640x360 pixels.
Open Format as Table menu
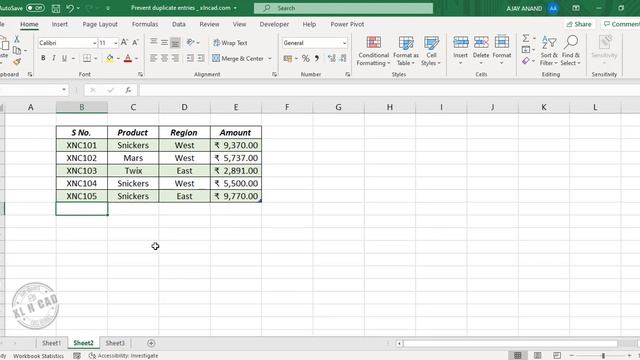click(x=406, y=51)
